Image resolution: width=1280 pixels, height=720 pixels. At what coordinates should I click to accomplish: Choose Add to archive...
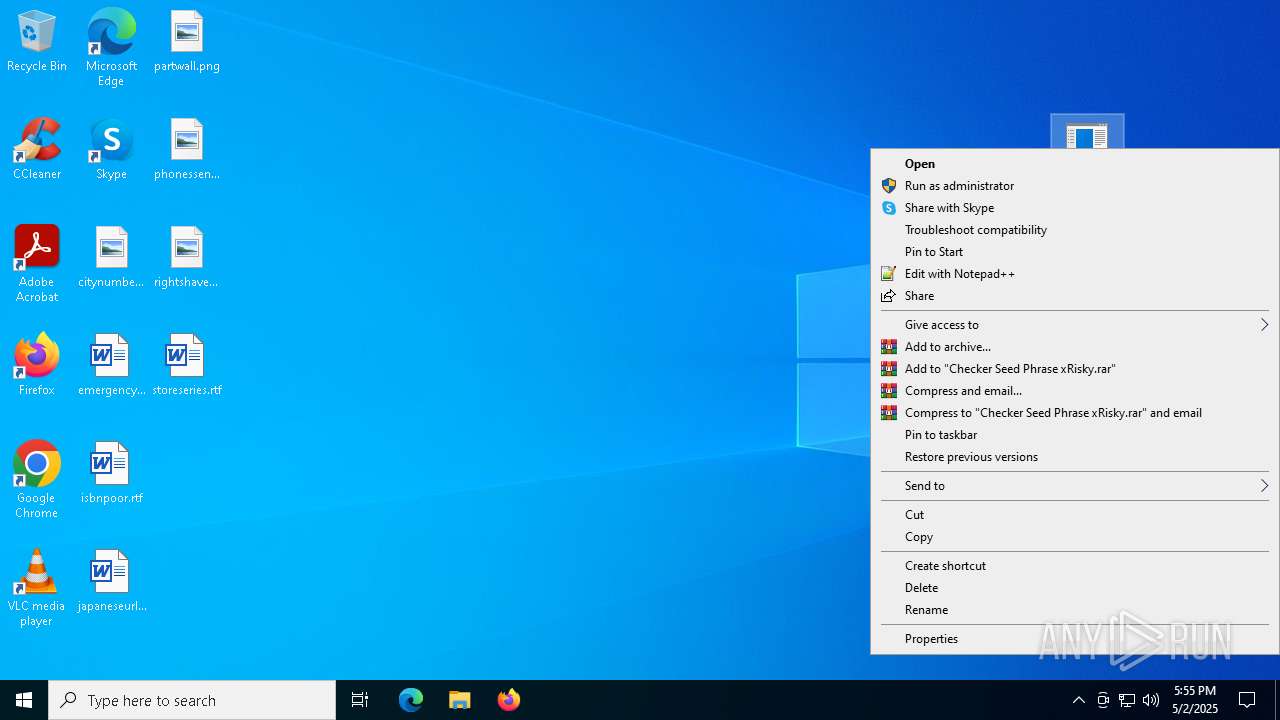1075,347
